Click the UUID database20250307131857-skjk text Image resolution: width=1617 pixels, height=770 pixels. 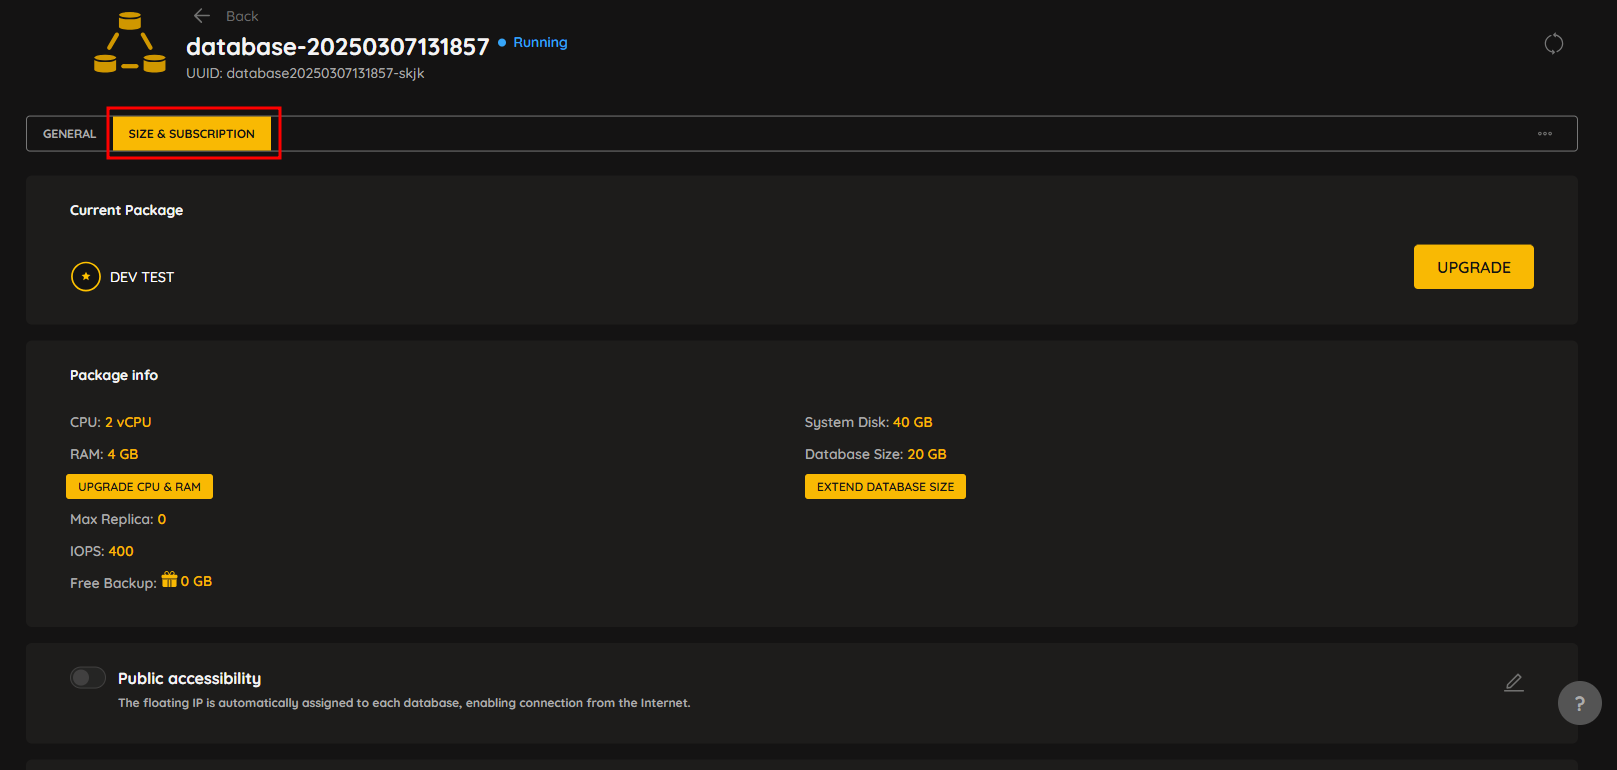305,73
